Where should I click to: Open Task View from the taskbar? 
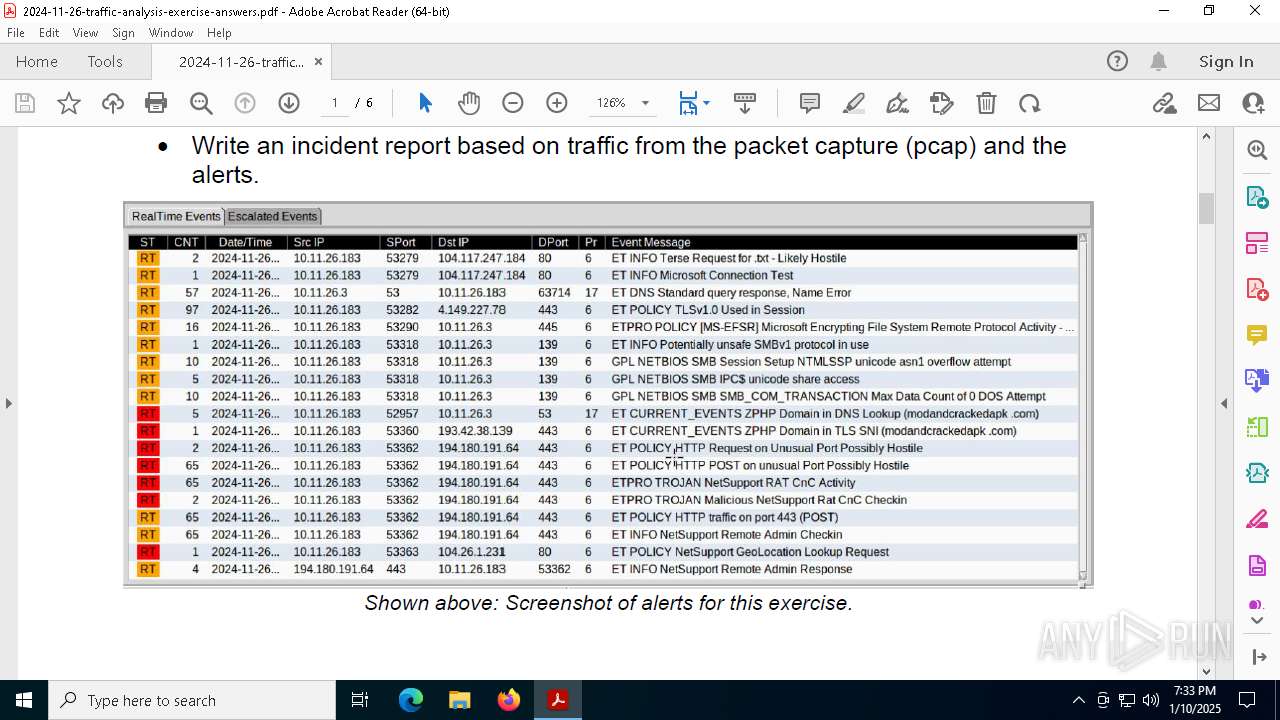coord(360,700)
